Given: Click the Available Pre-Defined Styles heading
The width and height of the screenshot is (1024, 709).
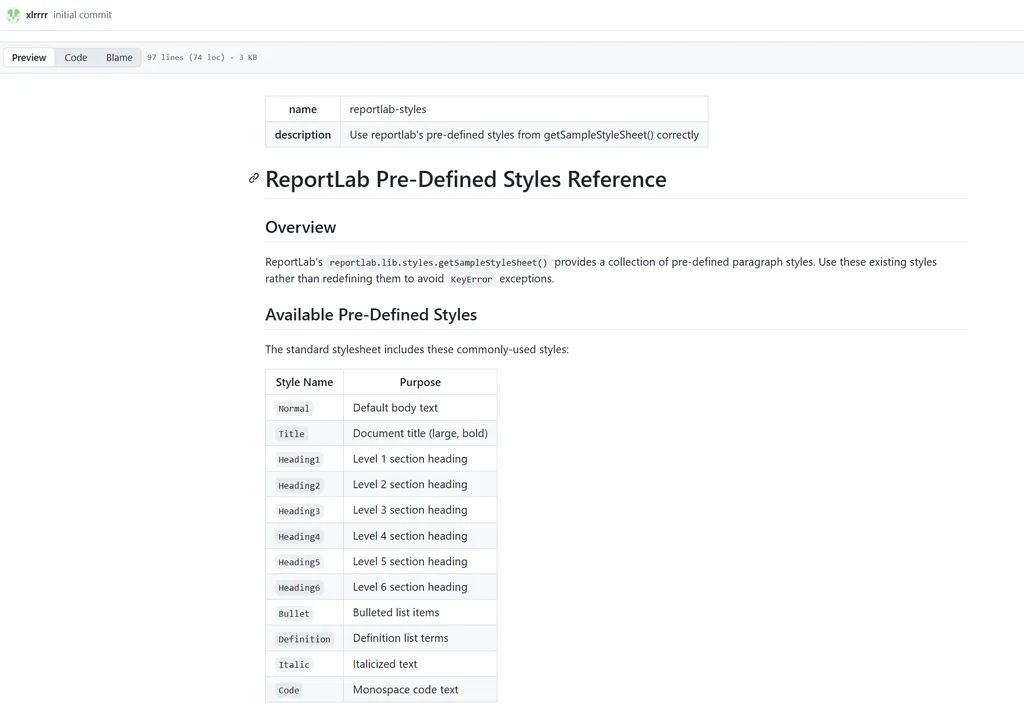Looking at the screenshot, I should click(371, 315).
